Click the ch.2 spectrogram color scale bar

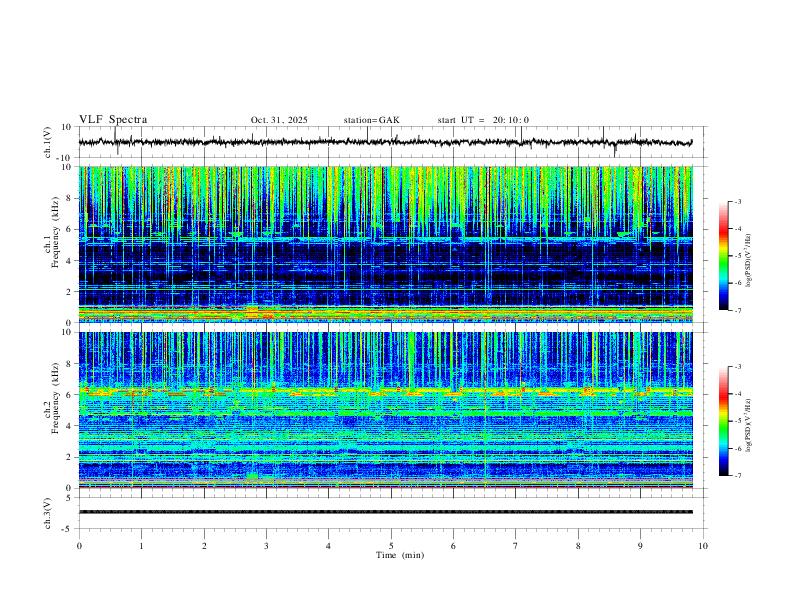point(723,421)
